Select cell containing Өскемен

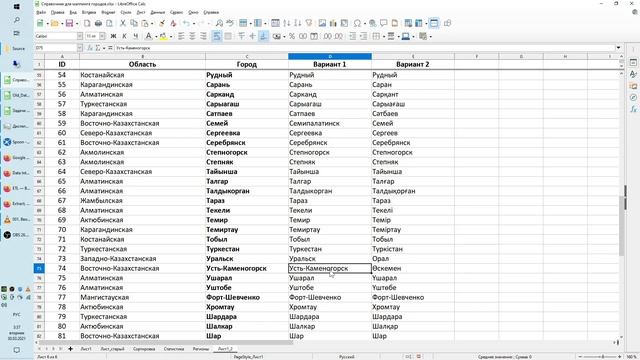coord(413,268)
